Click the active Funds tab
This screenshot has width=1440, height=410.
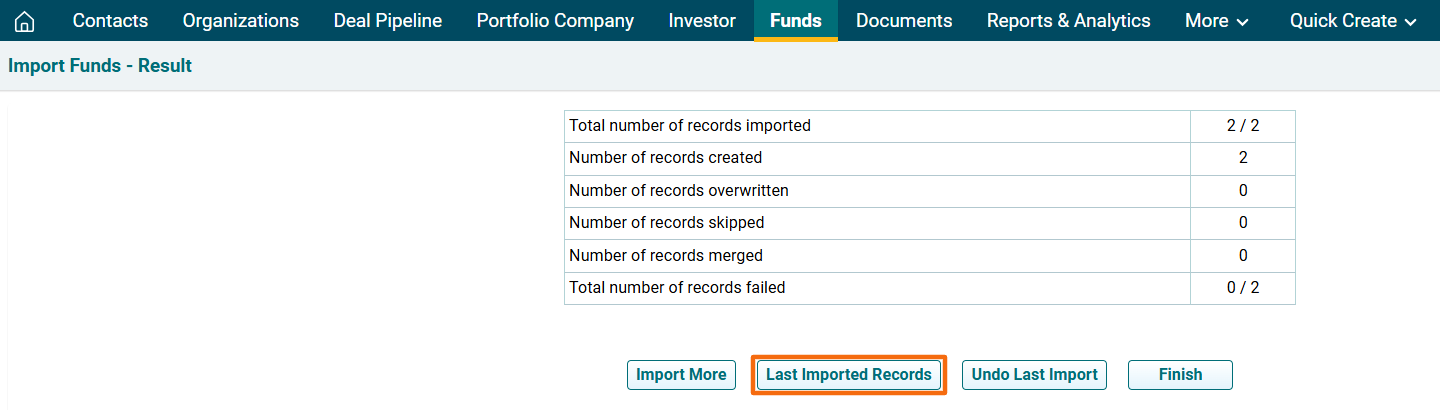pos(796,21)
